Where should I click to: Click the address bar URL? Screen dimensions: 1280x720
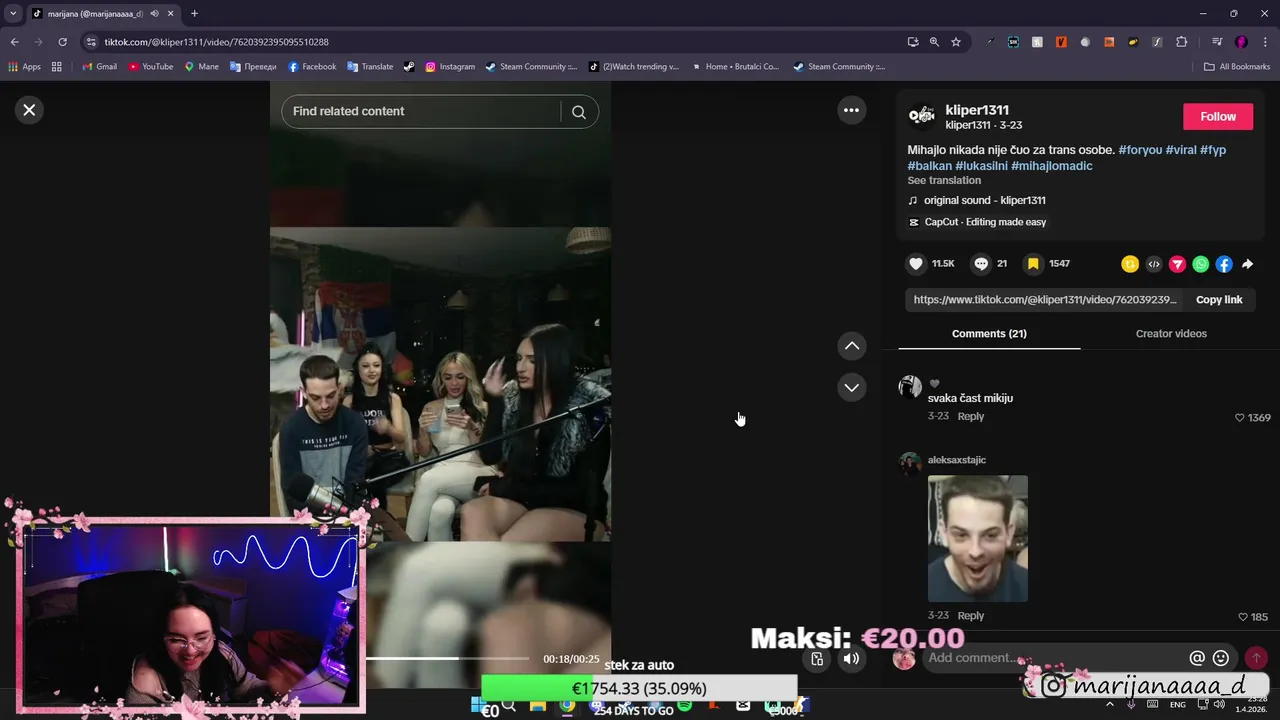216,42
